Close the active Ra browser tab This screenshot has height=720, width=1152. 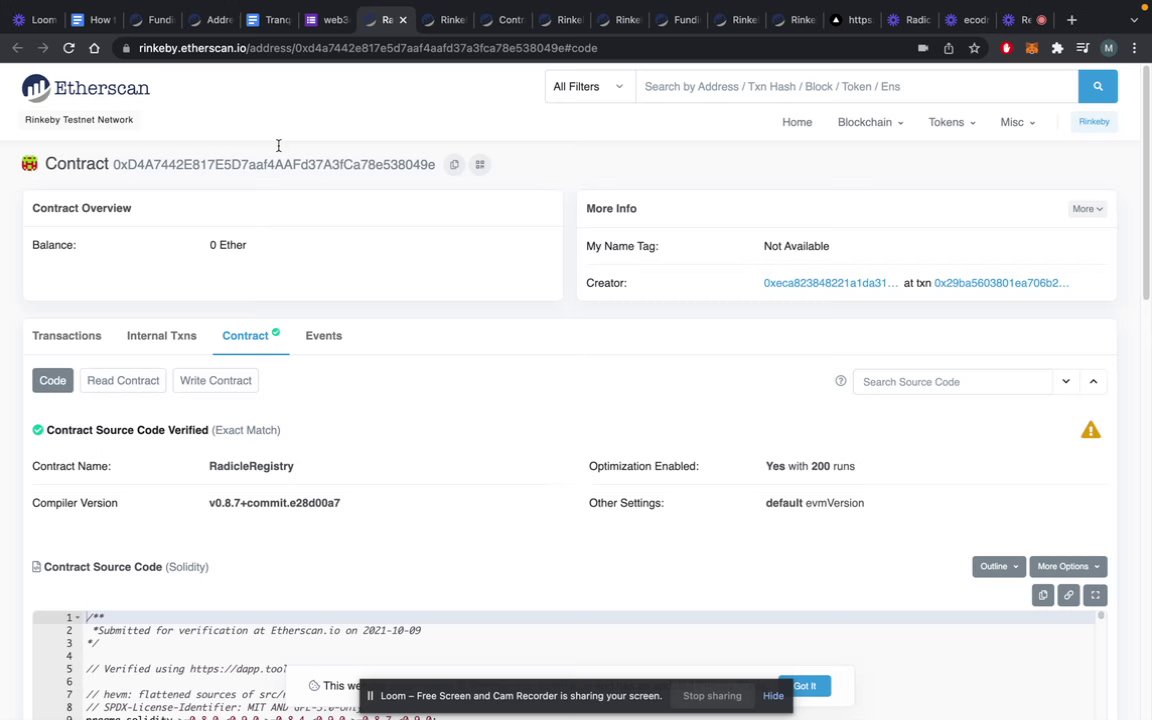coord(403,20)
